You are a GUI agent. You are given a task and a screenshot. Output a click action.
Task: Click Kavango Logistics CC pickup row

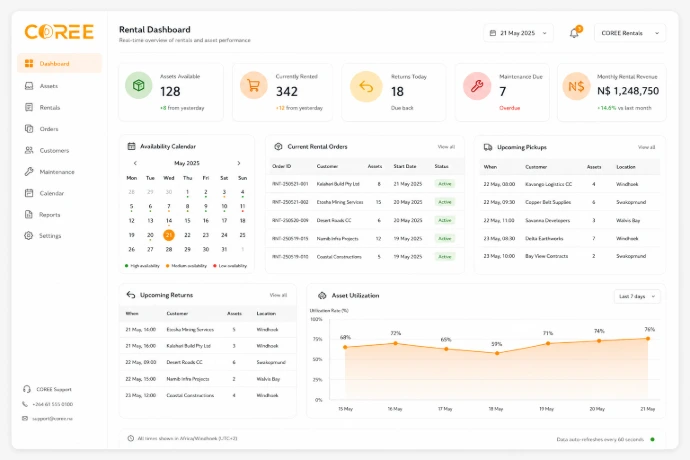click(x=569, y=184)
